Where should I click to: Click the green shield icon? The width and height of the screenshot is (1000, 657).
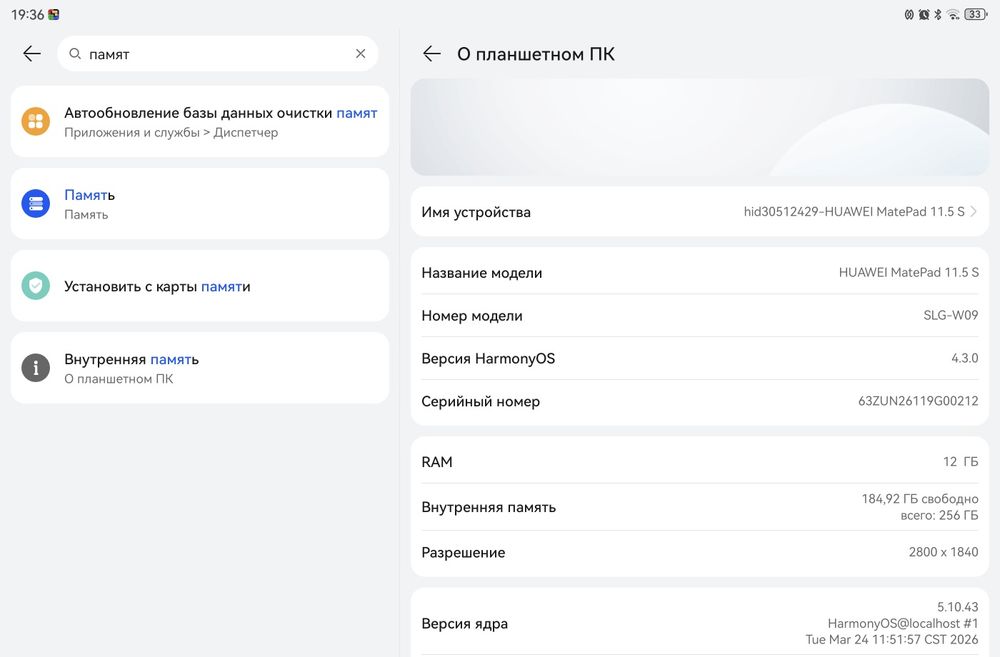click(36, 286)
